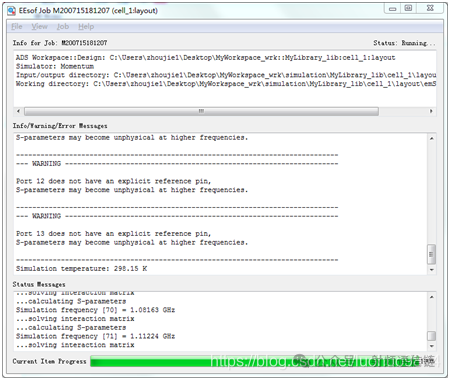This screenshot has width=450, height=380.
Task: Click 'Simulation temperature: 298.15 K' line
Action: [x=82, y=269]
